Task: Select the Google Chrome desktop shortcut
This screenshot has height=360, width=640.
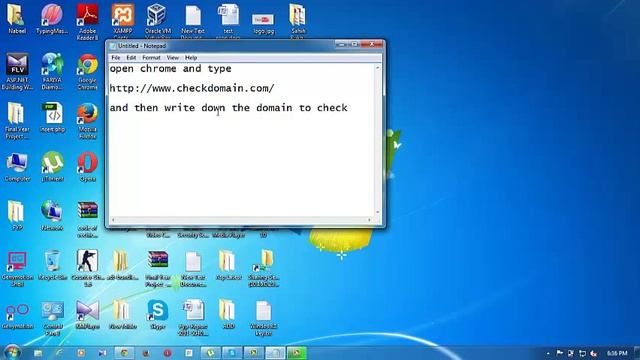Action: [87, 71]
